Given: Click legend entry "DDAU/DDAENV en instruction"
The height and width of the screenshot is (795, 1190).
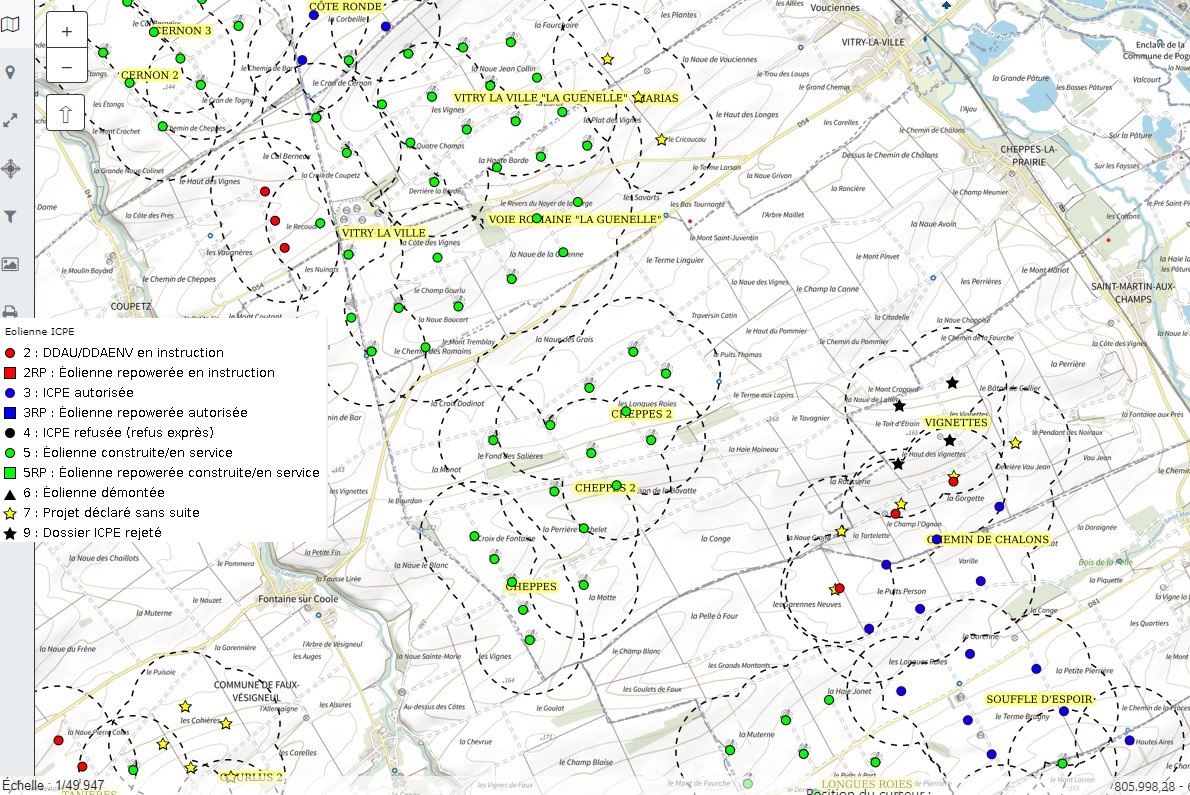Looking at the screenshot, I should [x=123, y=353].
